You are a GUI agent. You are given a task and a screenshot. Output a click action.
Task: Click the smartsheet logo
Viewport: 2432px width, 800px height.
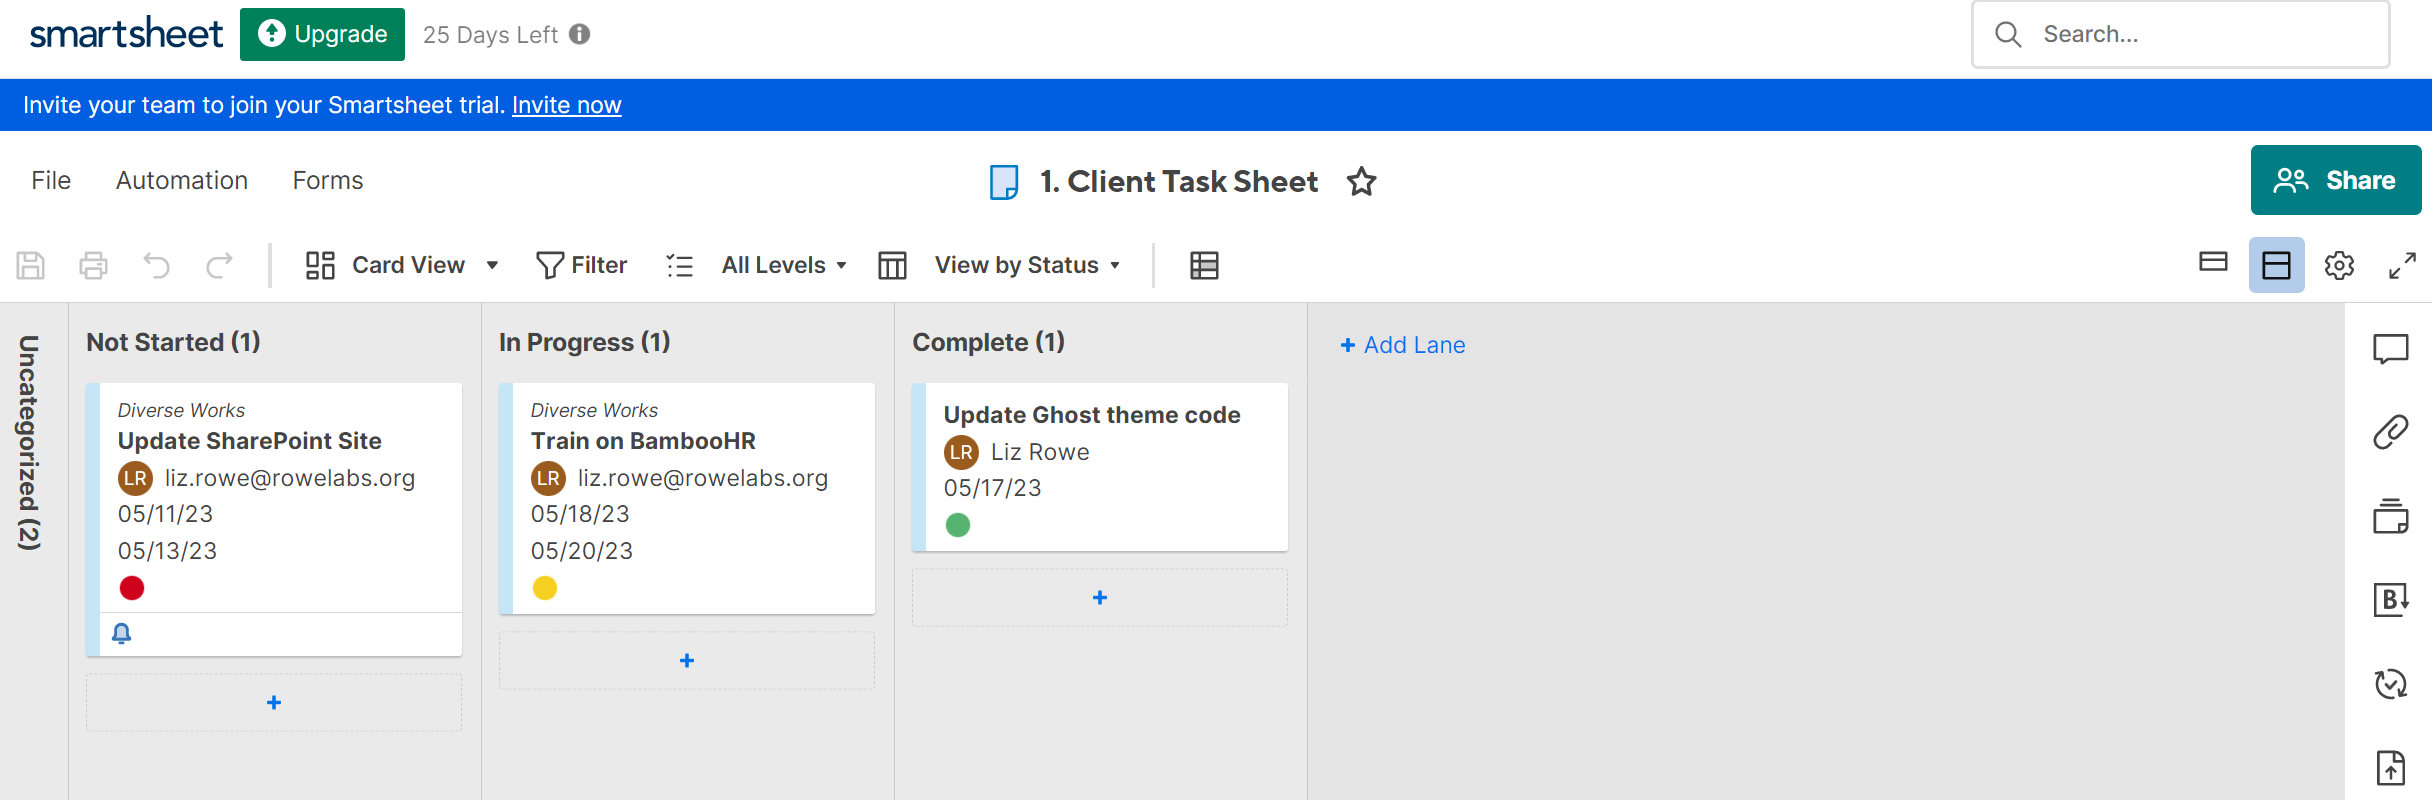pyautogui.click(x=126, y=33)
